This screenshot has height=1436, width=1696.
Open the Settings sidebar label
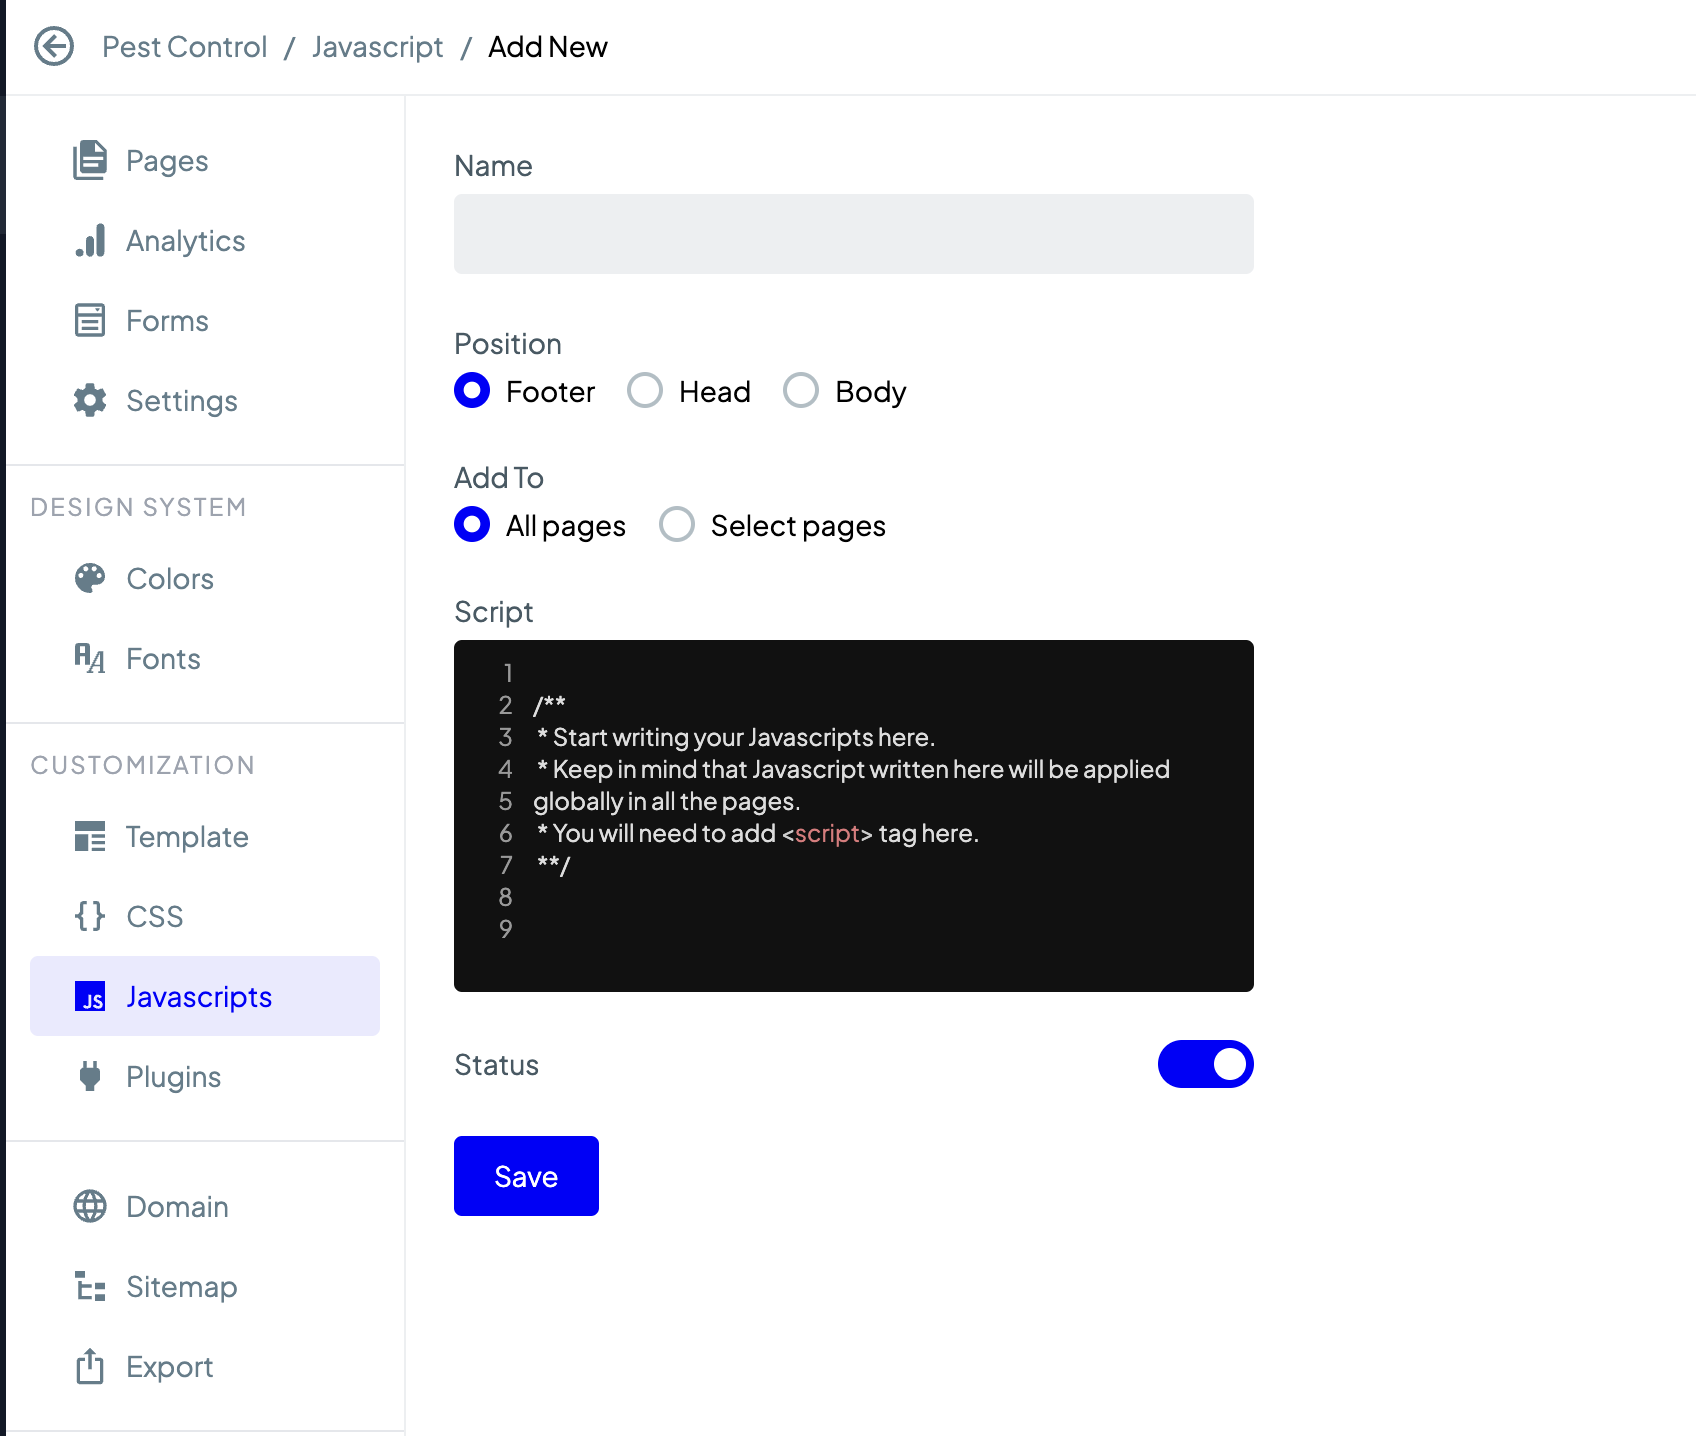pyautogui.click(x=182, y=401)
